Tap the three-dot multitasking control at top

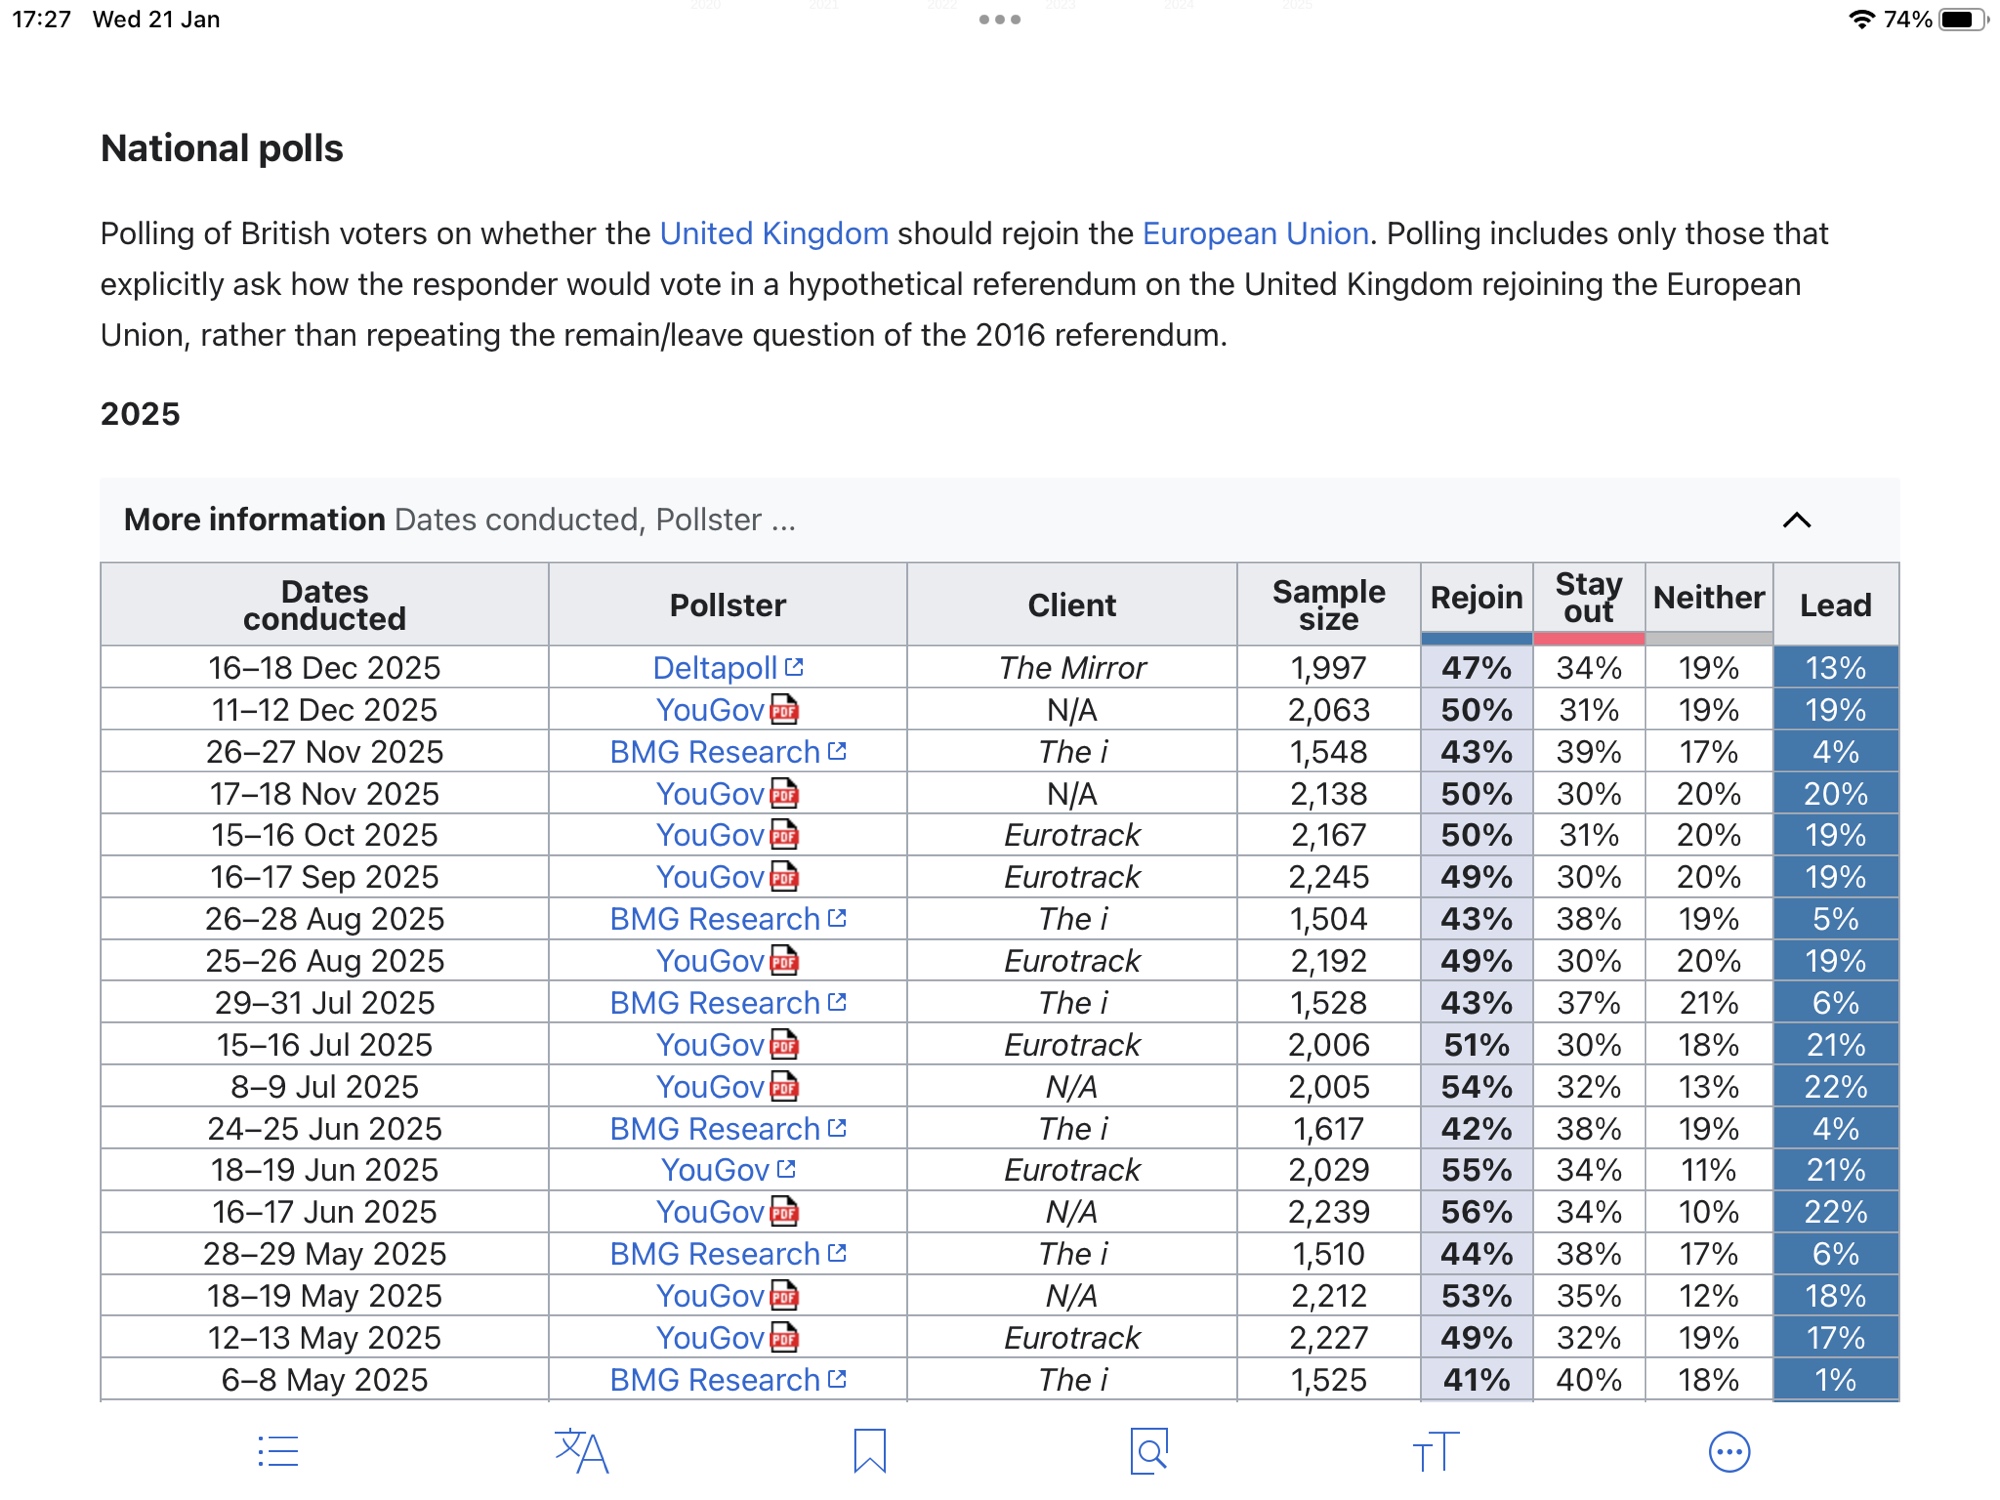coord(1000,19)
